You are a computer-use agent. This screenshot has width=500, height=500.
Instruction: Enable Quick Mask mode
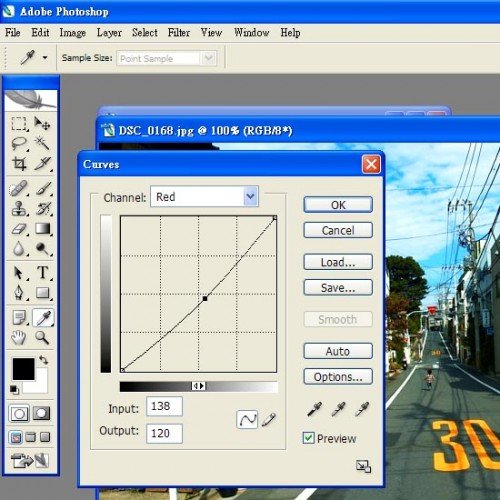(41, 414)
